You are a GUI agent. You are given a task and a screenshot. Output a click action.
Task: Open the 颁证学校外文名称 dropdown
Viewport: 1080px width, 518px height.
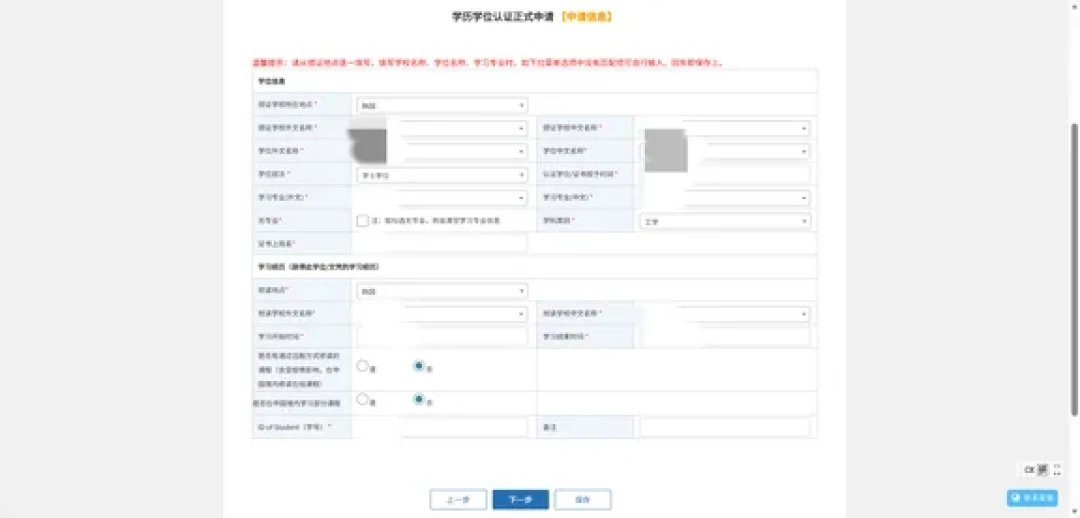442,128
